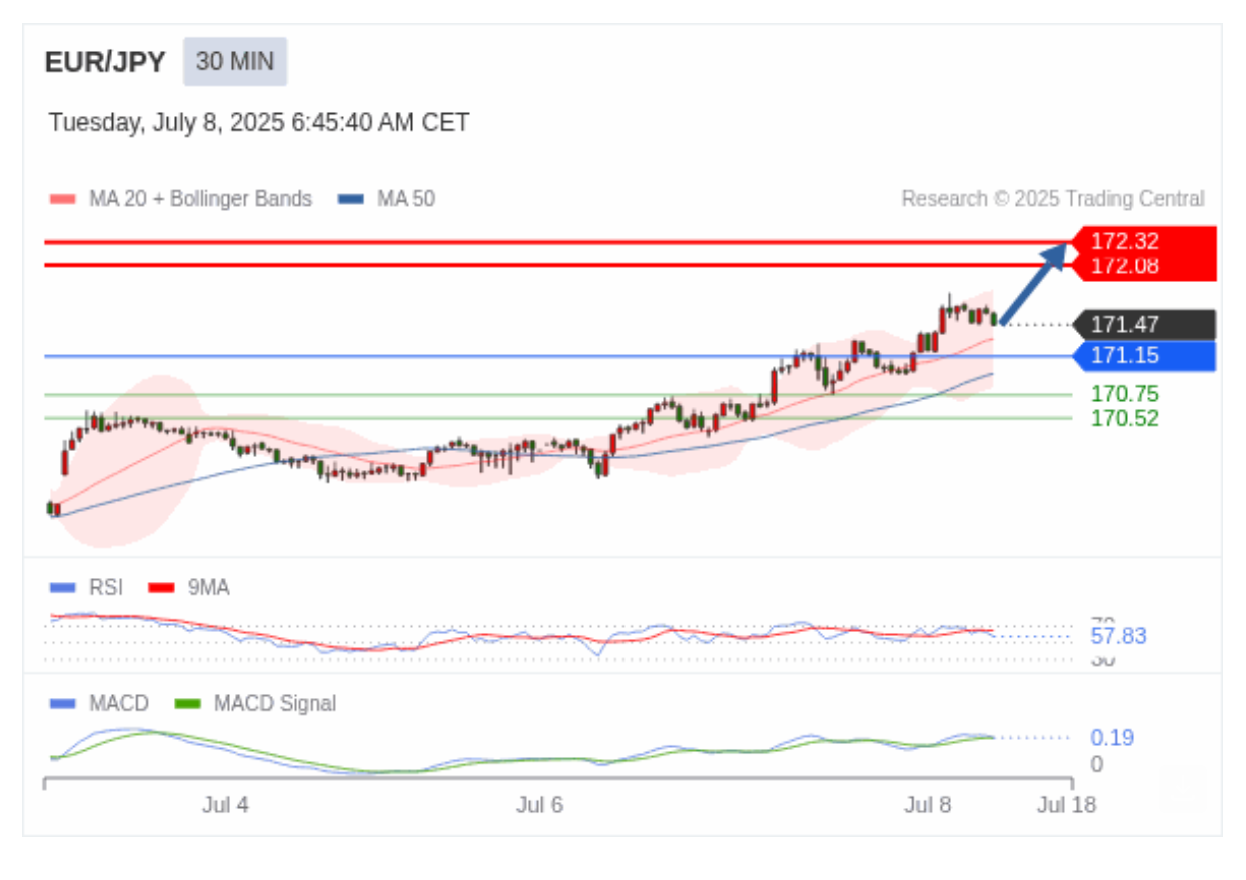
Task: Click the Jul 18 date axis label
Action: point(1067,805)
